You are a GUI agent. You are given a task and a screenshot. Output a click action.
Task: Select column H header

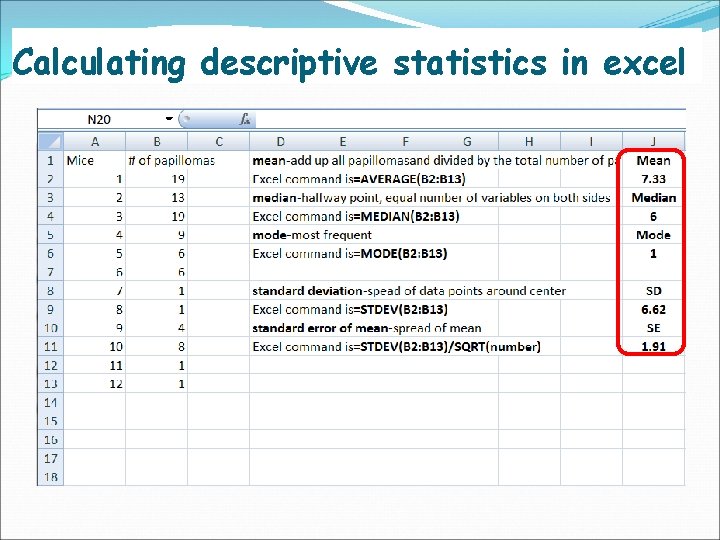[x=529, y=141]
